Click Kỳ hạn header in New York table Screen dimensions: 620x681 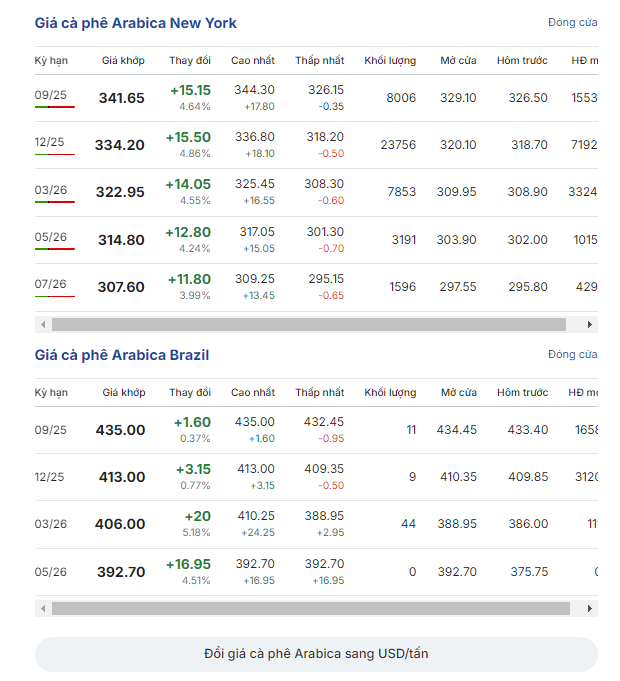[x=51, y=60]
